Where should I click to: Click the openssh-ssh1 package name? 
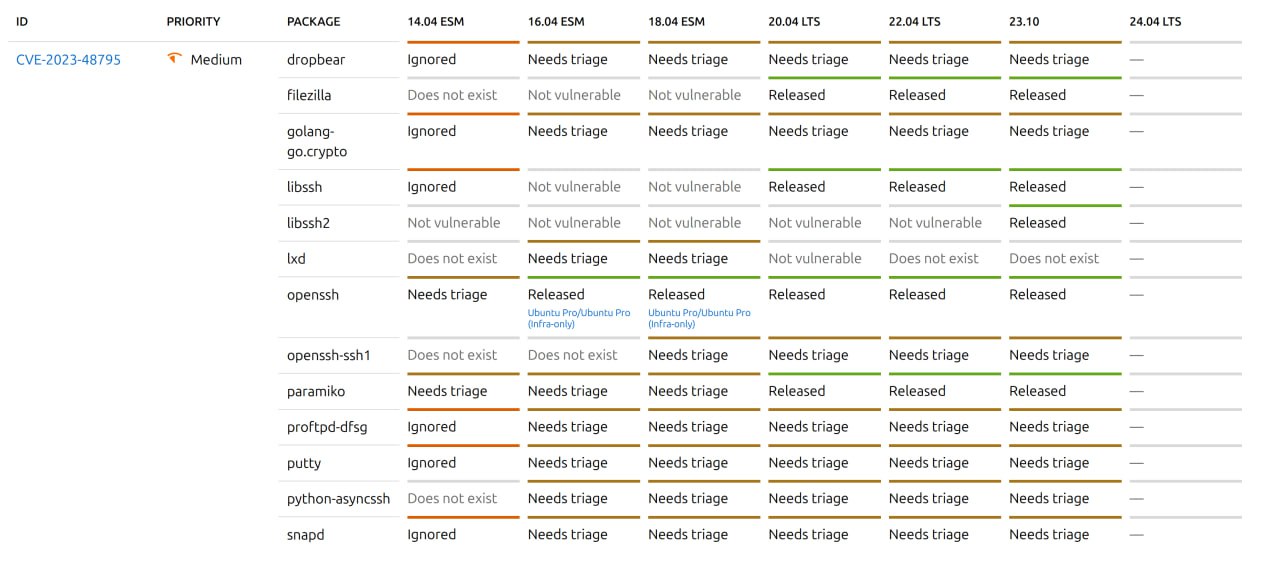click(x=328, y=355)
